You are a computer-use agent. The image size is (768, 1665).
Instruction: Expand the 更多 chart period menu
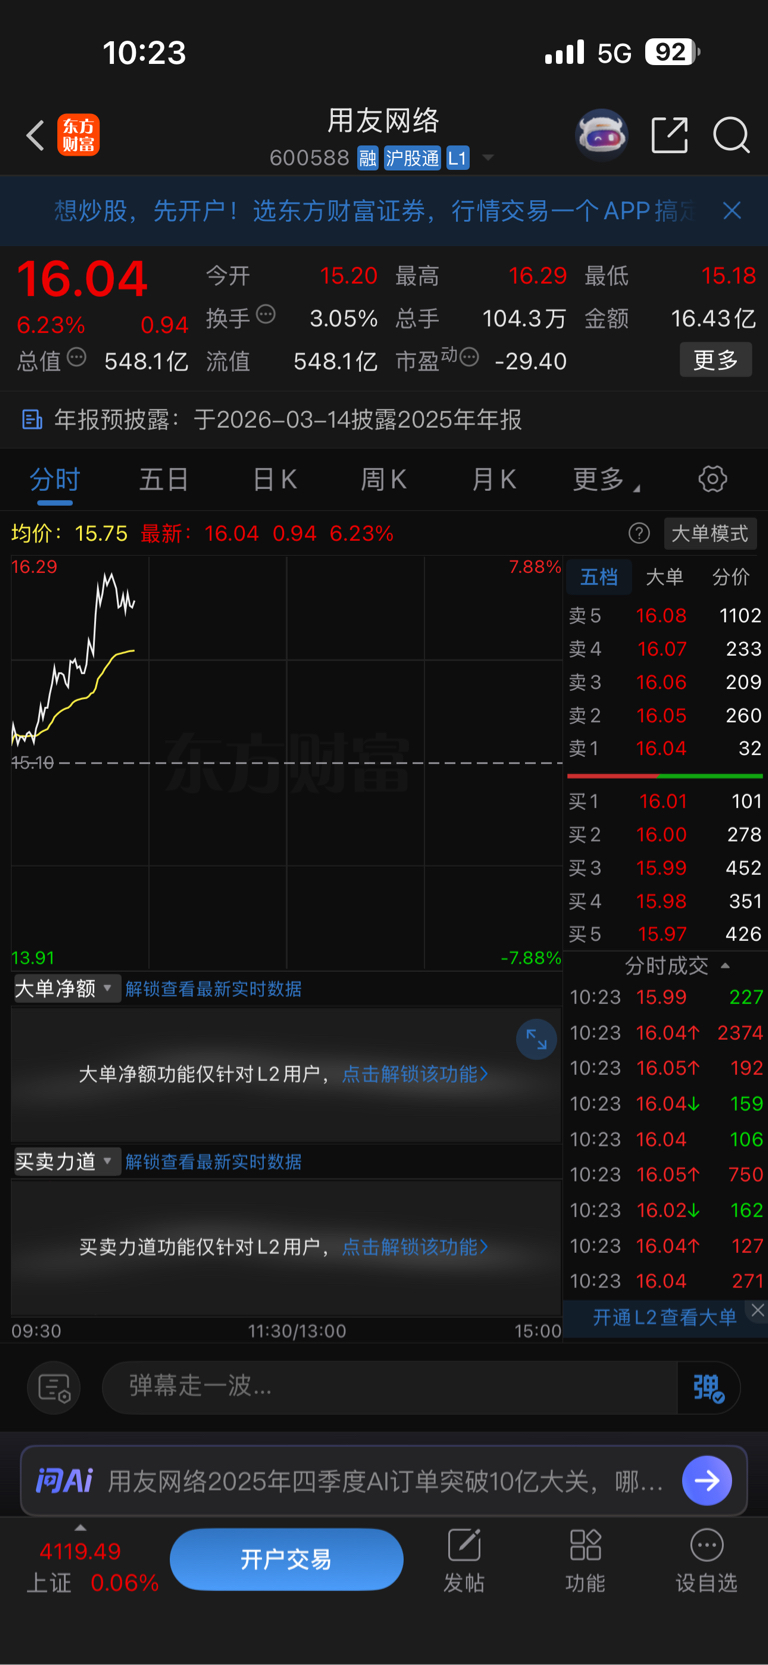[606, 480]
